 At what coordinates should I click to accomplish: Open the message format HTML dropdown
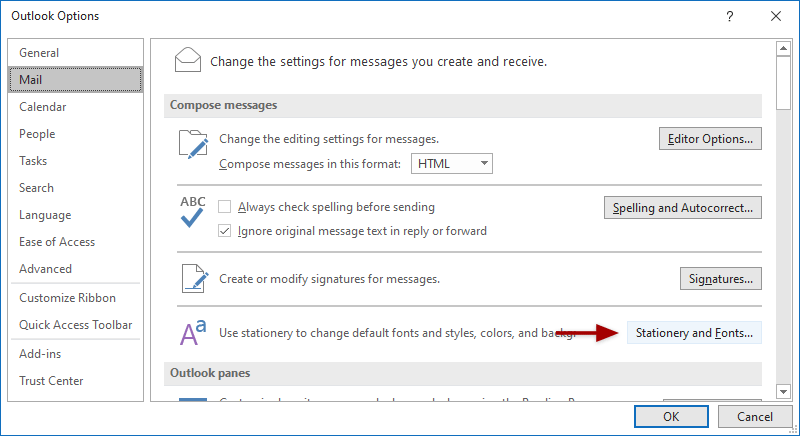(x=451, y=164)
